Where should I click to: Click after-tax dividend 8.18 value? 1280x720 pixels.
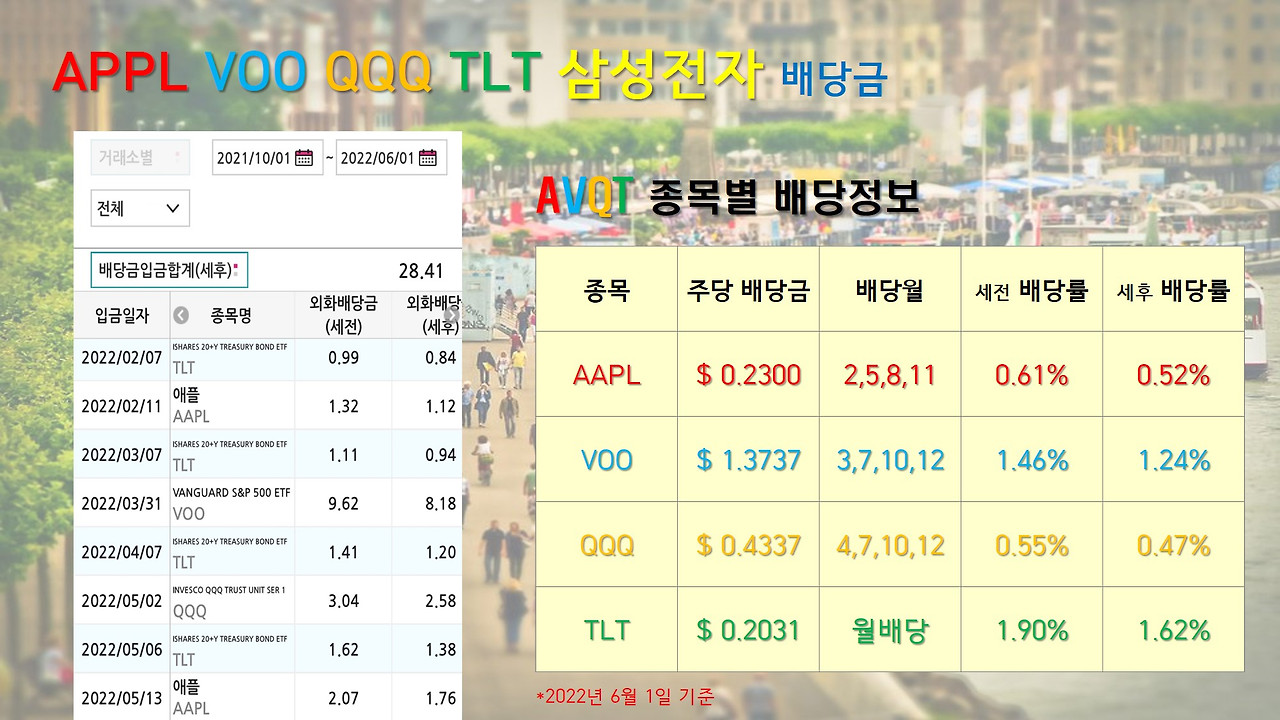click(440, 504)
